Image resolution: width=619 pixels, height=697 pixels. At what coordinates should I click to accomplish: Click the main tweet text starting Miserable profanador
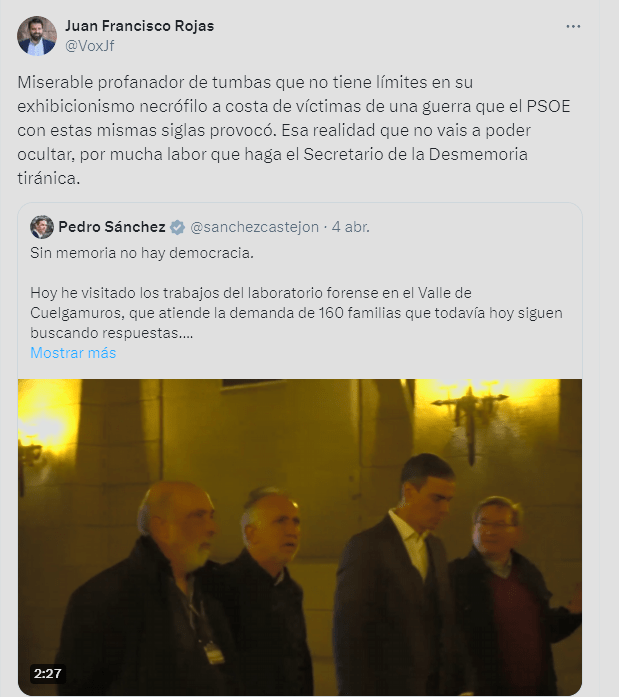294,130
